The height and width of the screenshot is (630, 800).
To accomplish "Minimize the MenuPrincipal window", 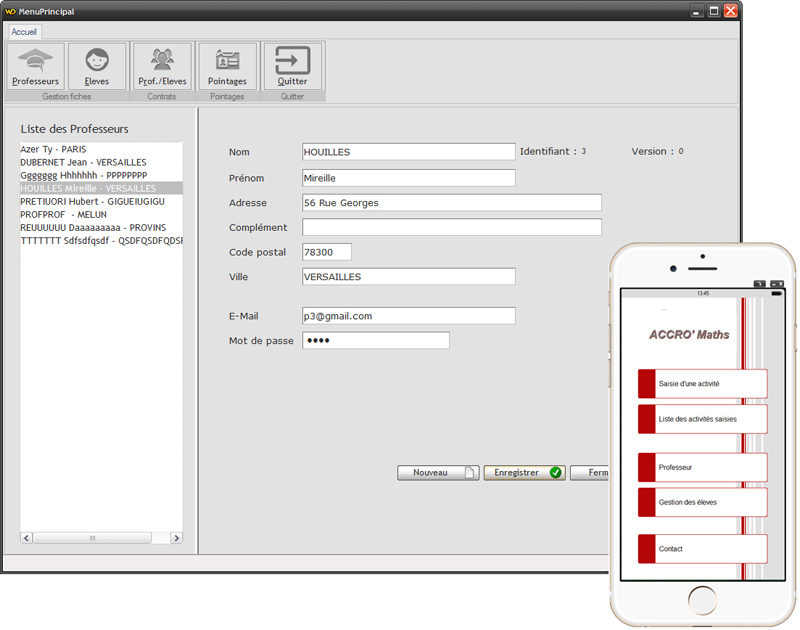I will pos(696,11).
